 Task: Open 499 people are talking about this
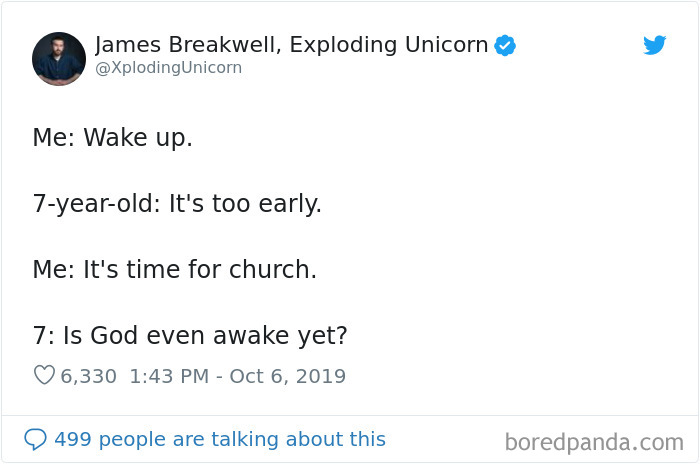[220, 439]
